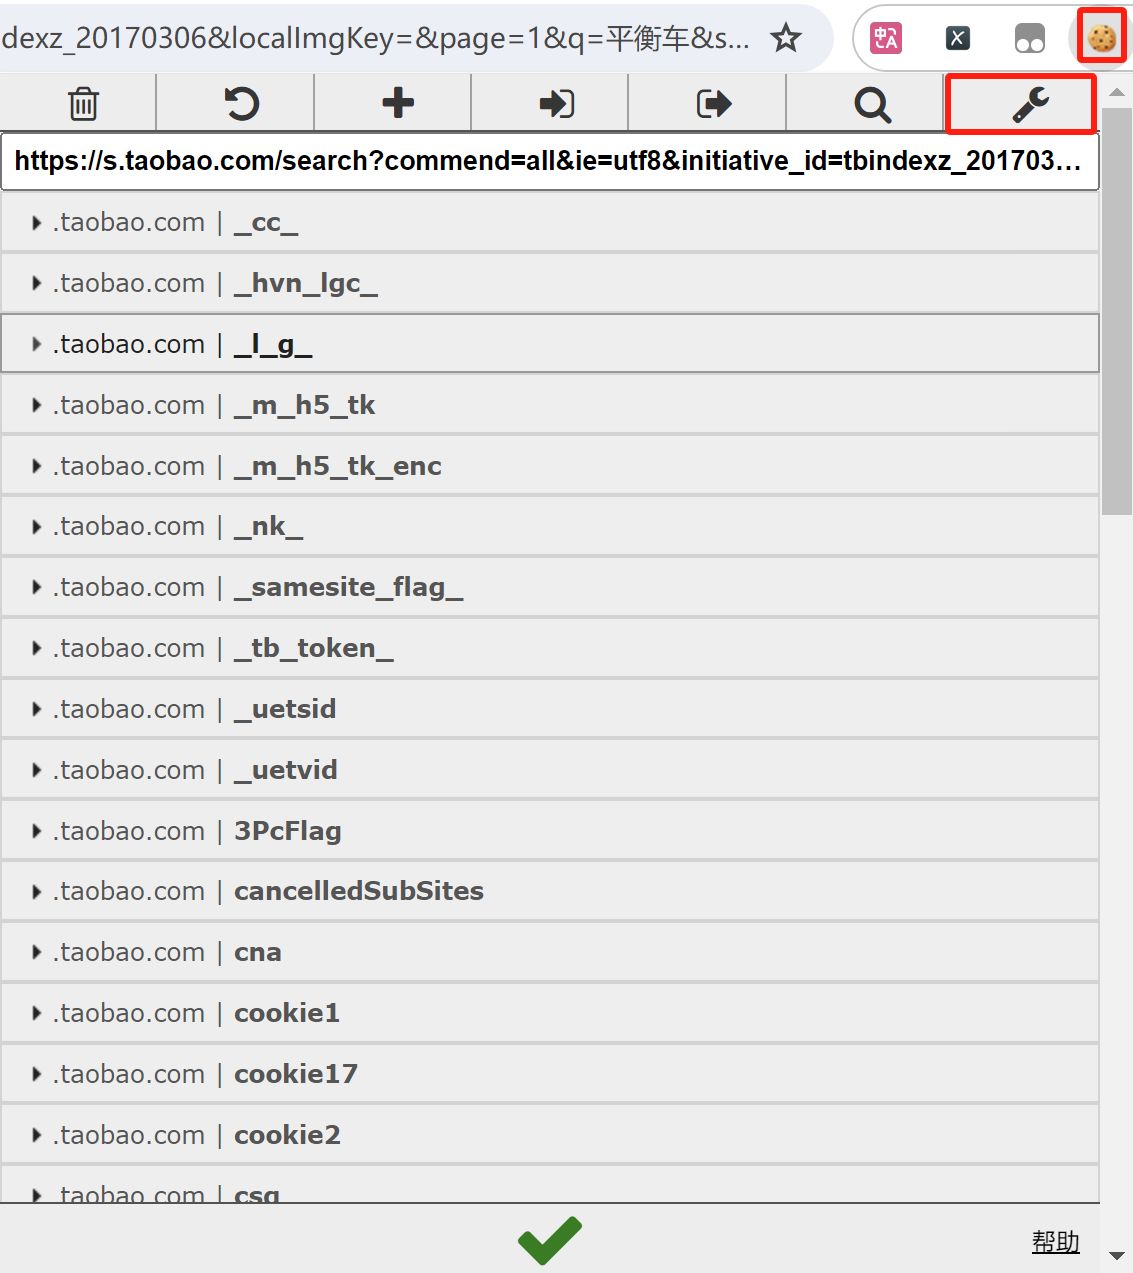This screenshot has width=1133, height=1273.
Task: Expand the _l_g_ cookie row
Action: pos(550,344)
